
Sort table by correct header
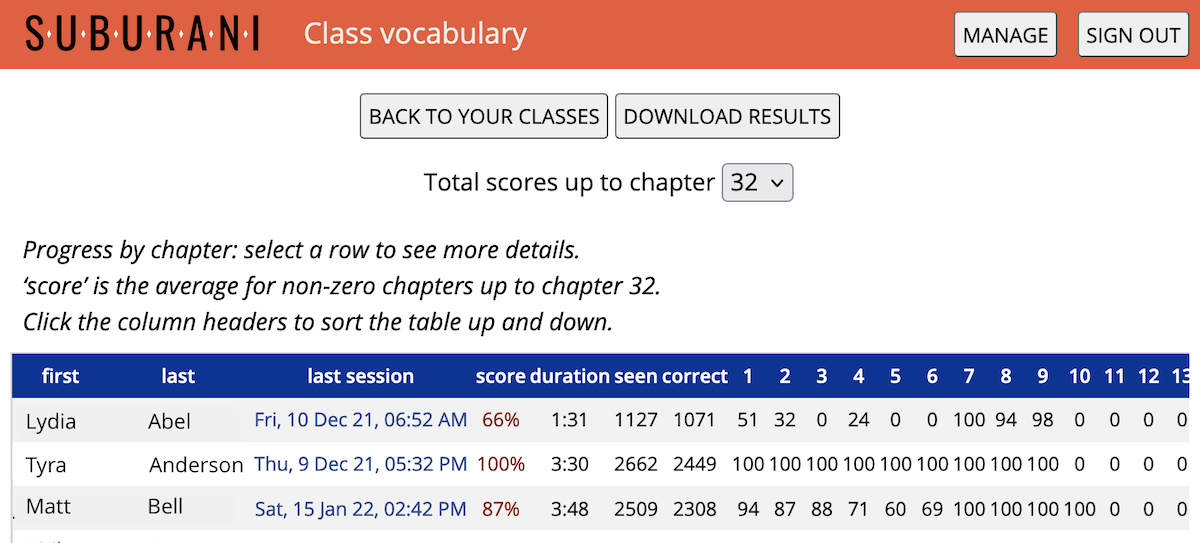pos(694,376)
